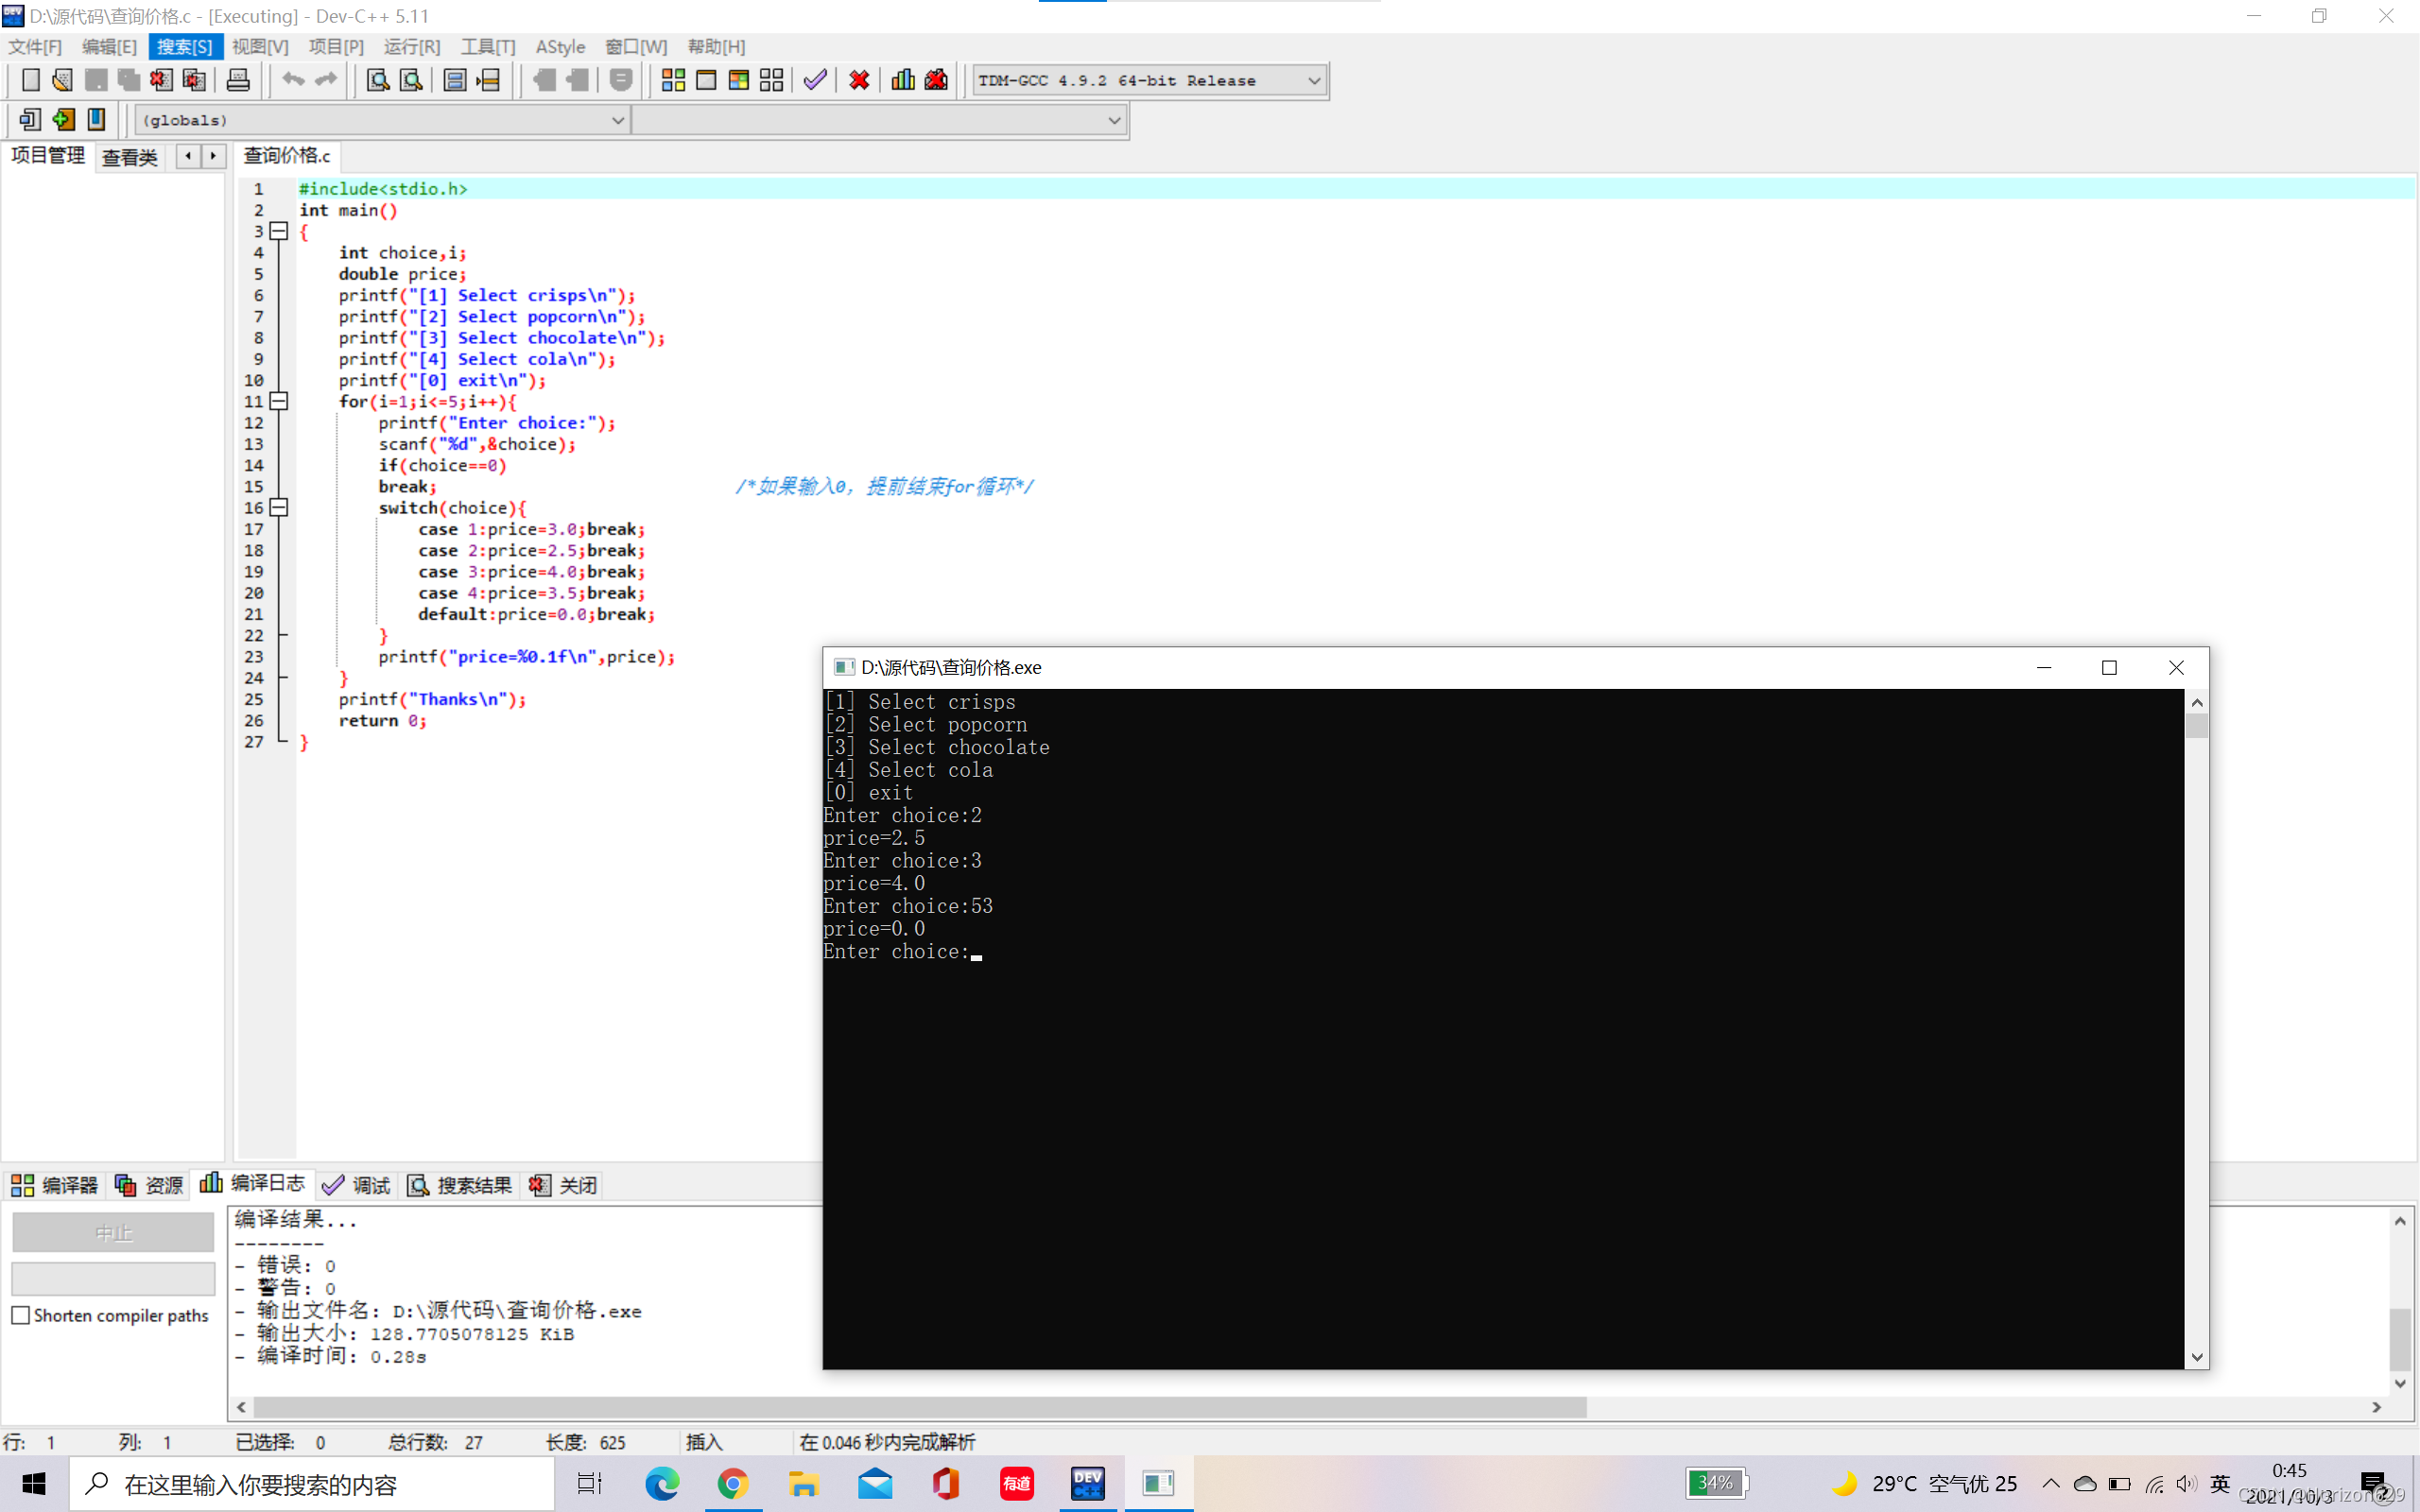Click the red X stop execution icon
This screenshot has width=2420, height=1512.
pos(859,80)
